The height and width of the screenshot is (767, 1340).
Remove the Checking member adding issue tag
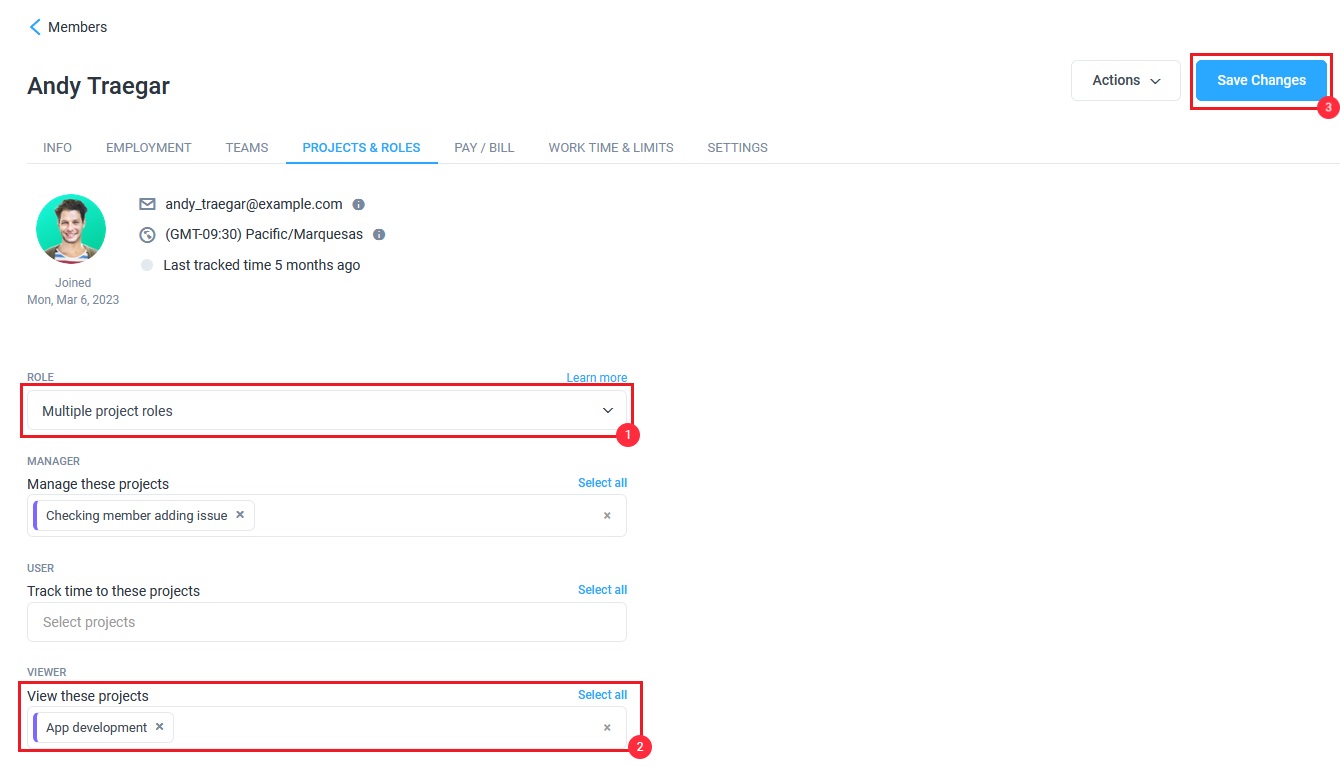[239, 515]
